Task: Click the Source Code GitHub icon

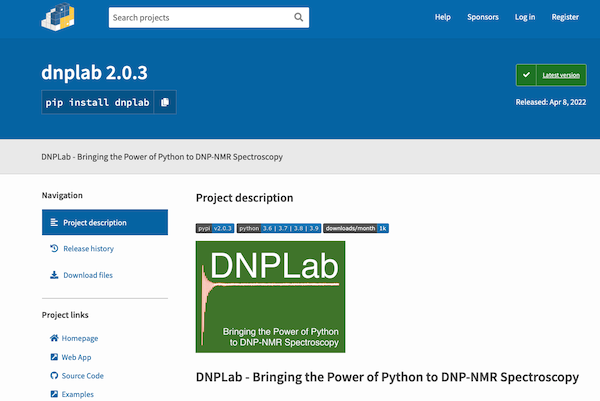Action: [54, 375]
